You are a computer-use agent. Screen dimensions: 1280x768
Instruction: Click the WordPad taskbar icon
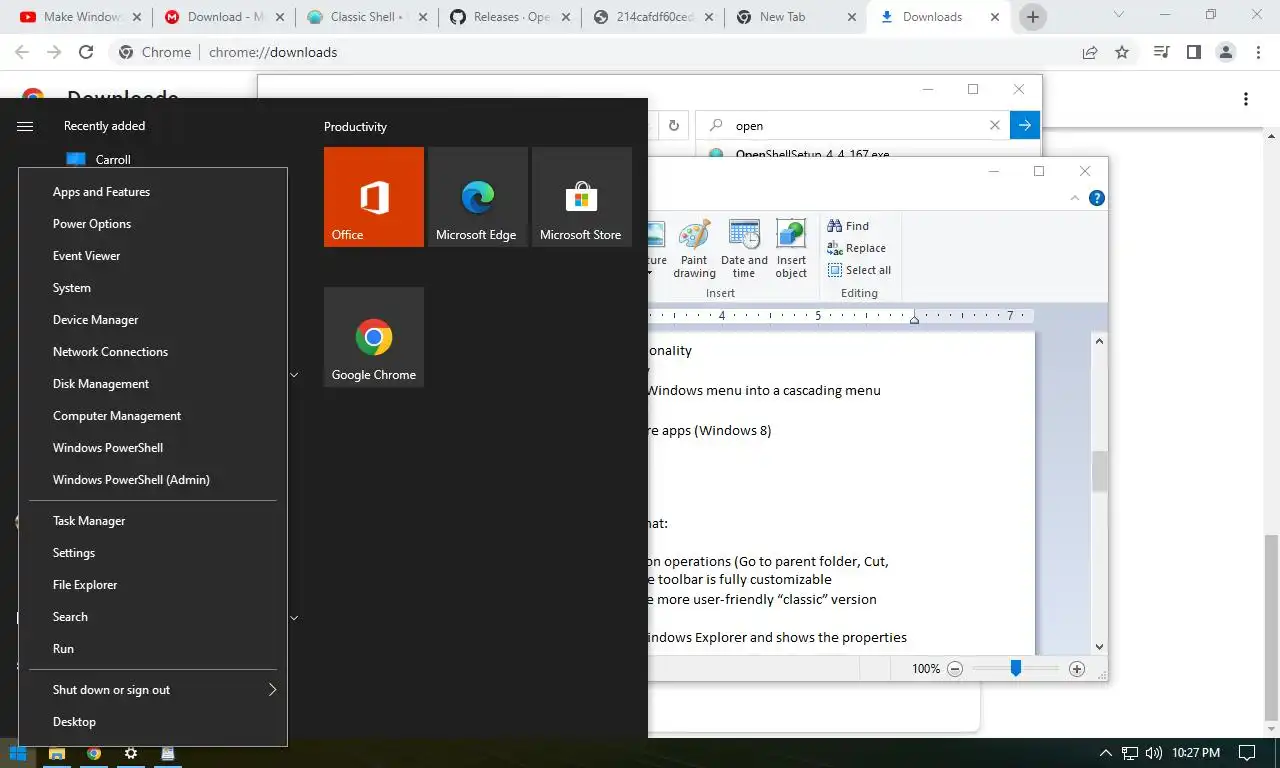(x=168, y=753)
